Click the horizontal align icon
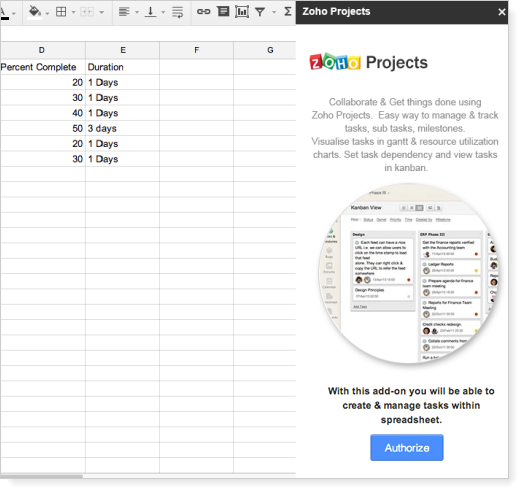 [x=124, y=12]
